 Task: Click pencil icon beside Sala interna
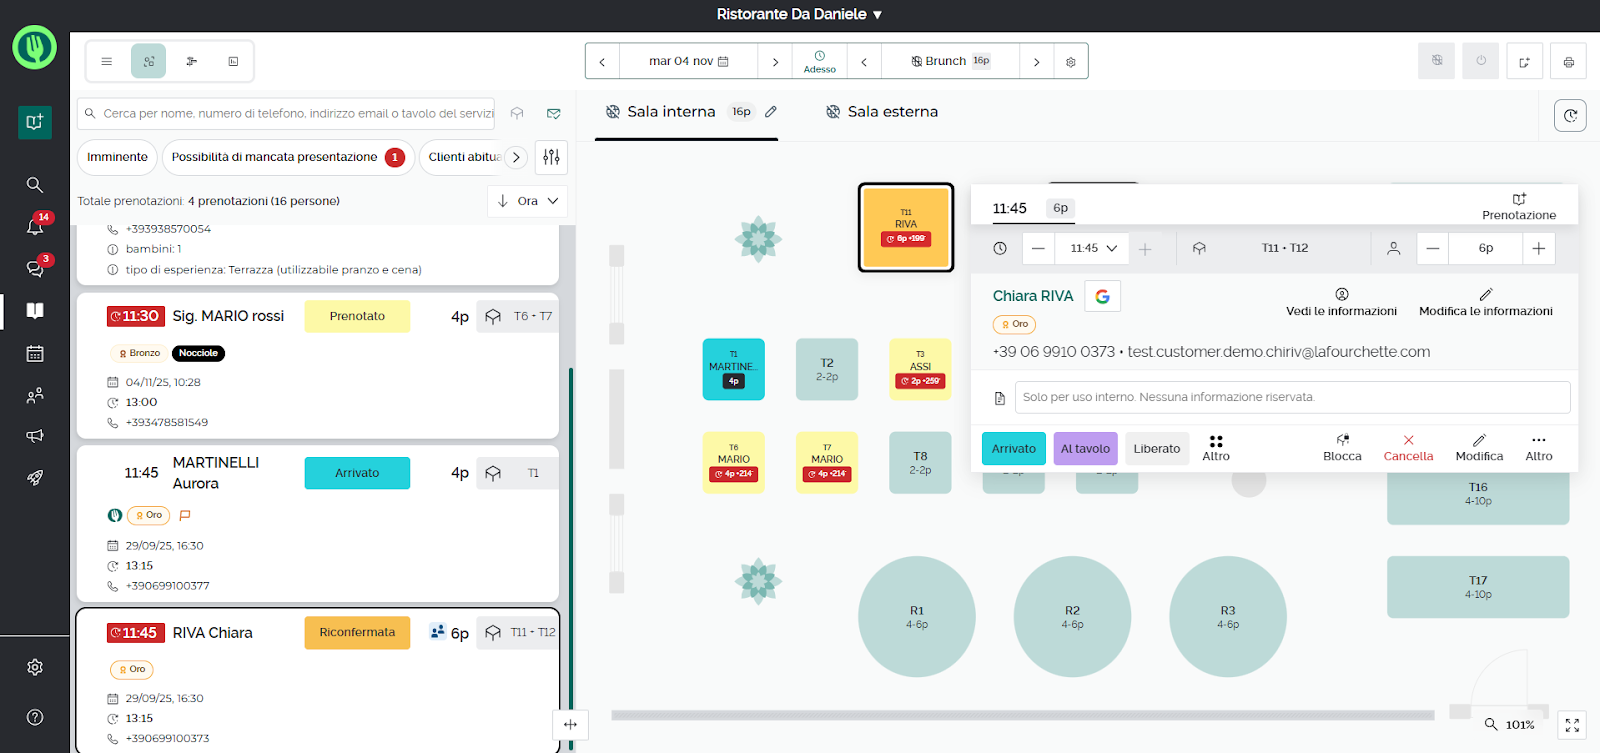tap(771, 112)
